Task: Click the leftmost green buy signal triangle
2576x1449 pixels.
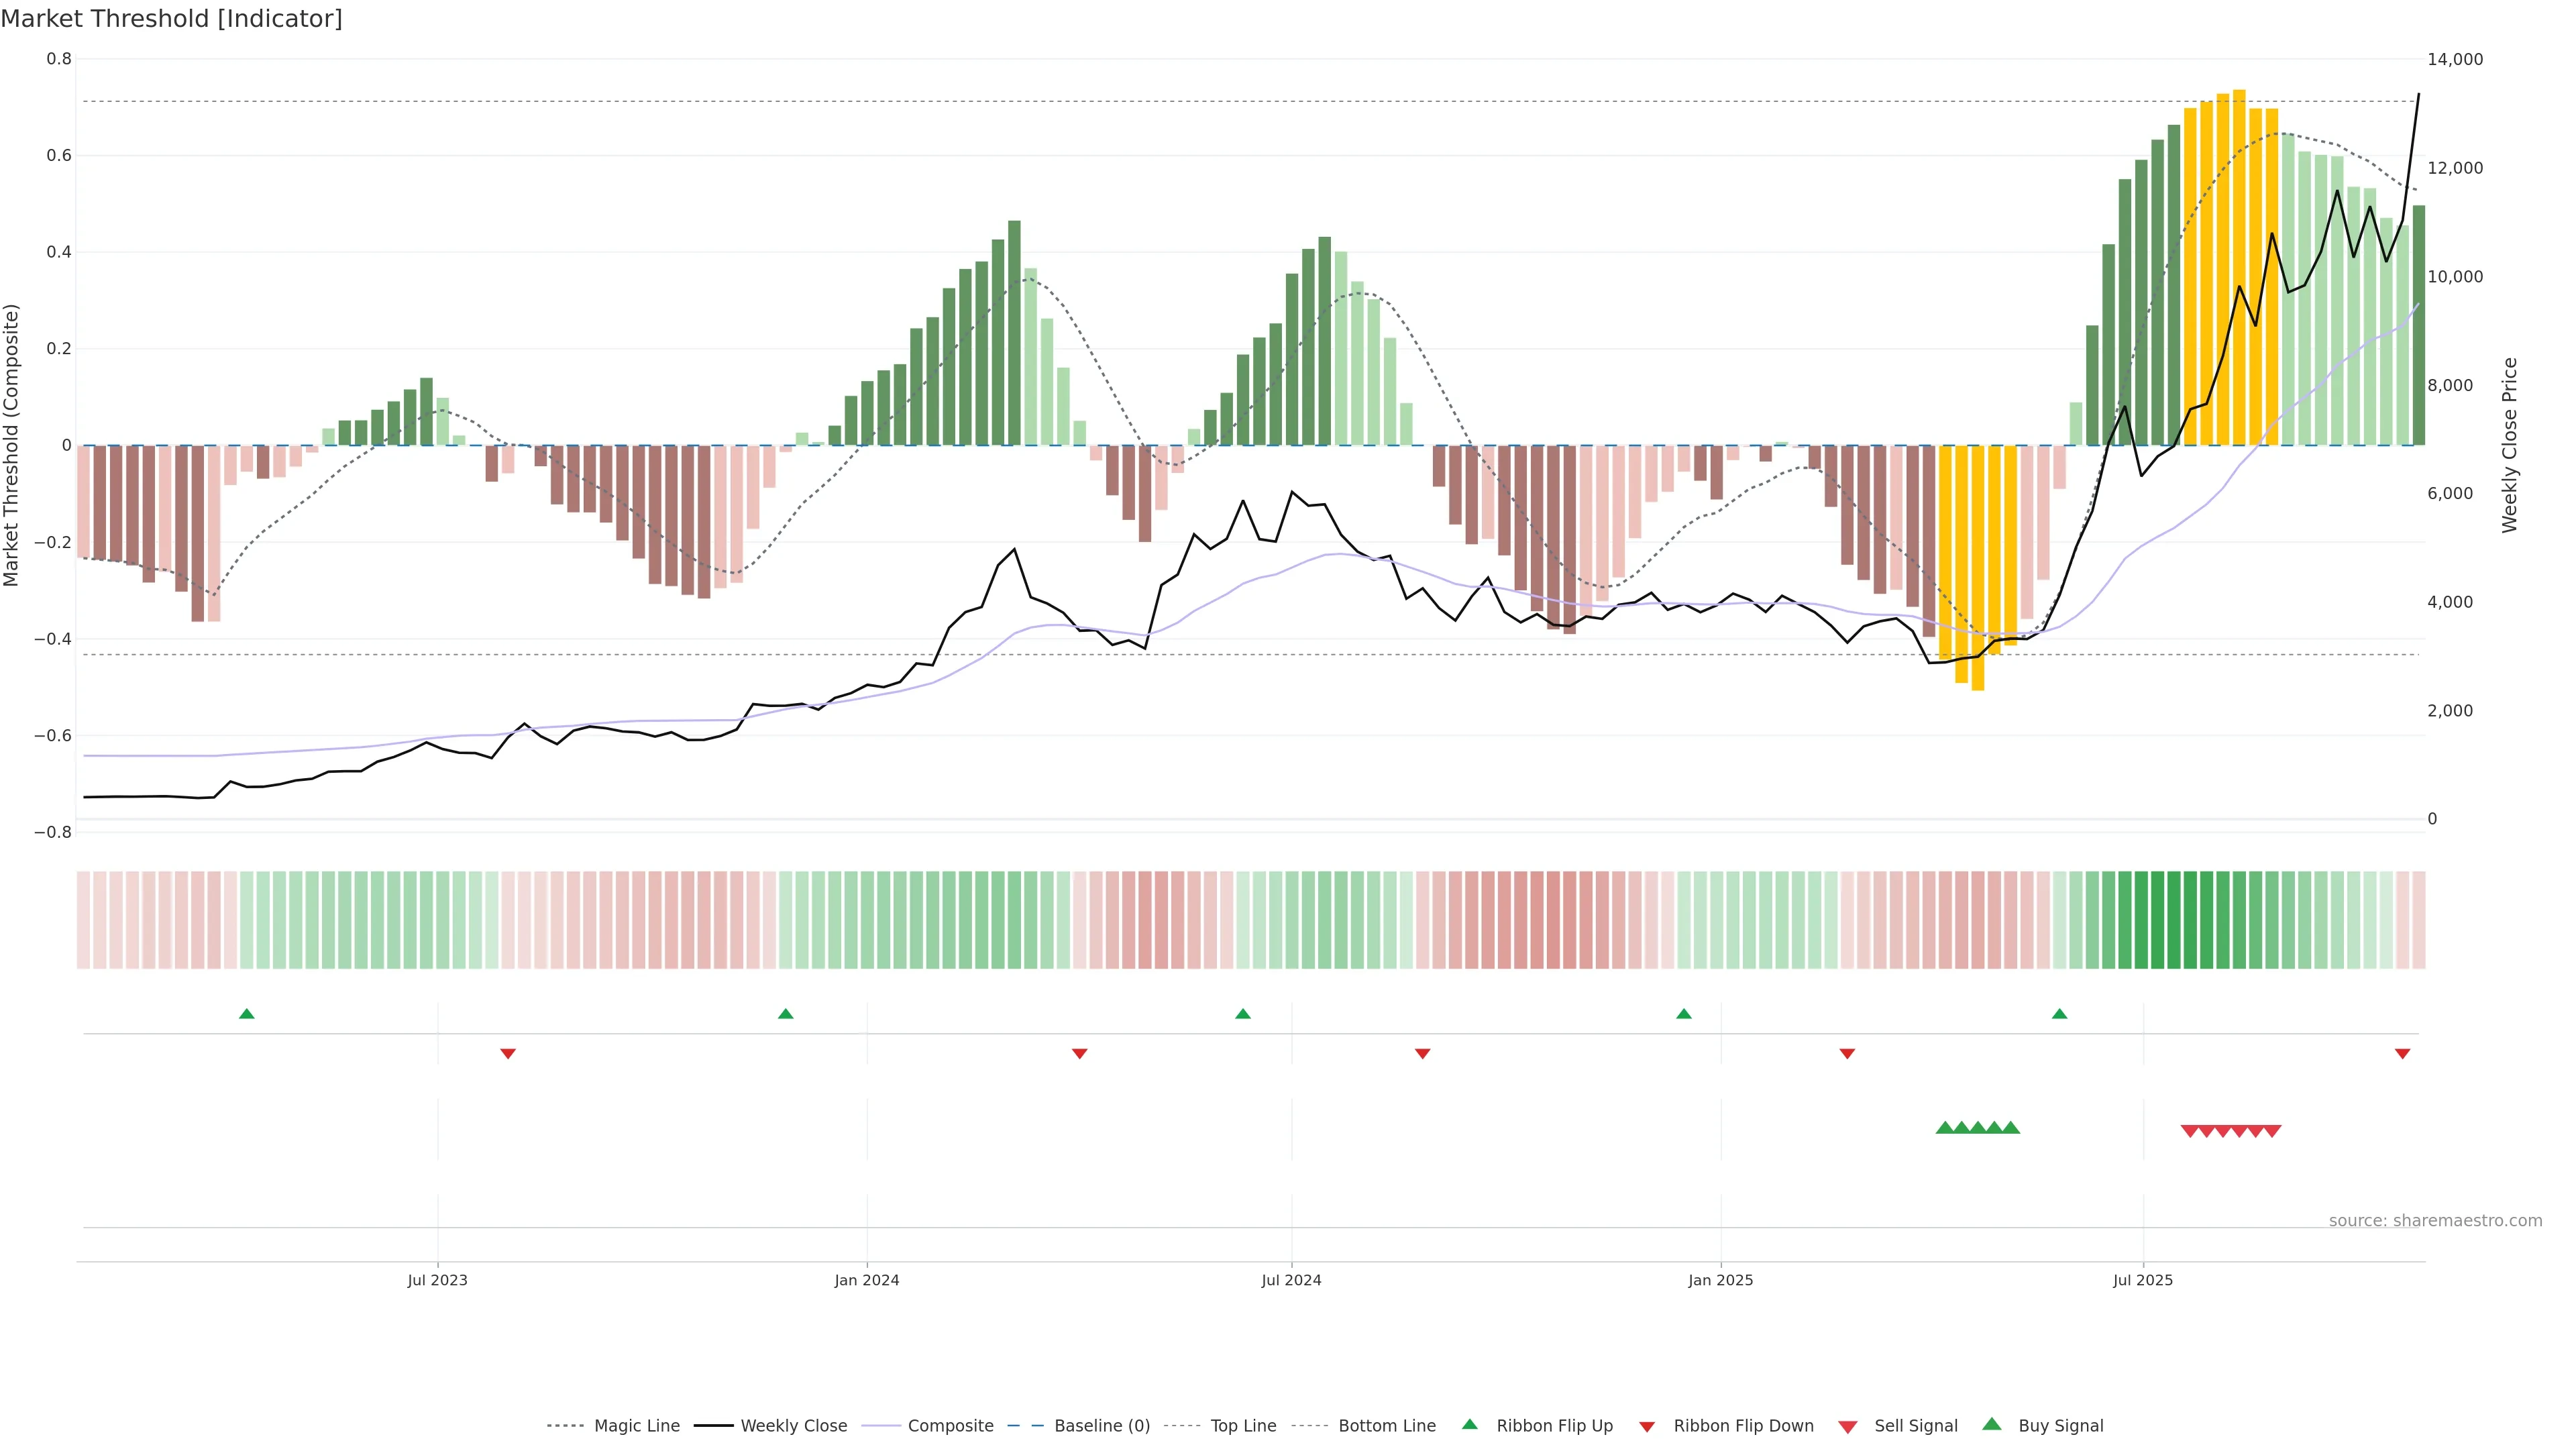Action: click(x=1944, y=1128)
